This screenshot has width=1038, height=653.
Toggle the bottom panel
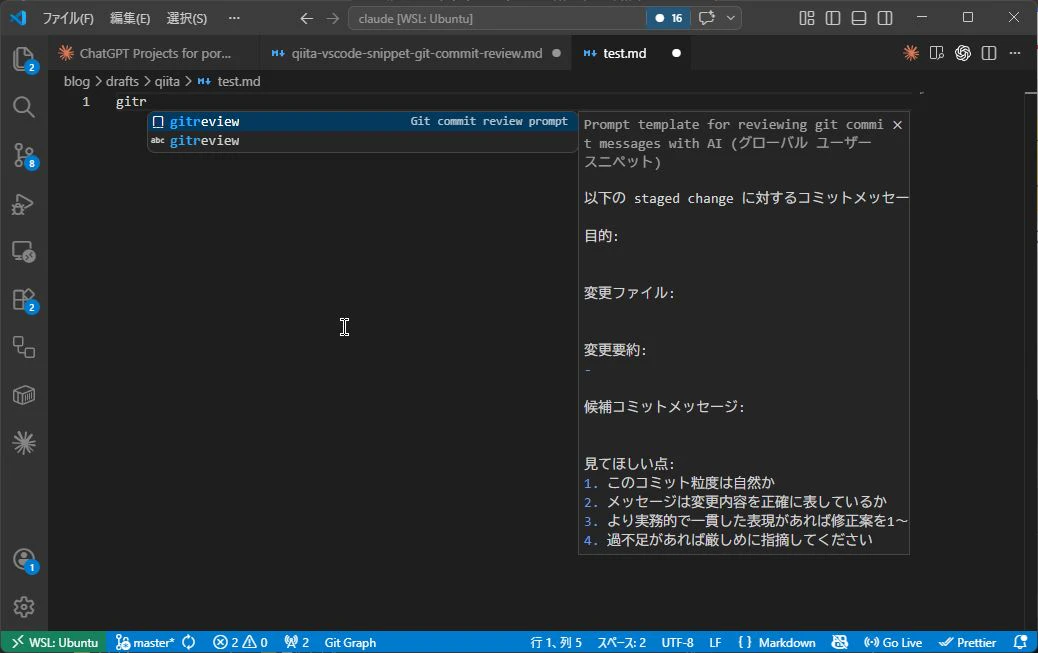click(859, 19)
